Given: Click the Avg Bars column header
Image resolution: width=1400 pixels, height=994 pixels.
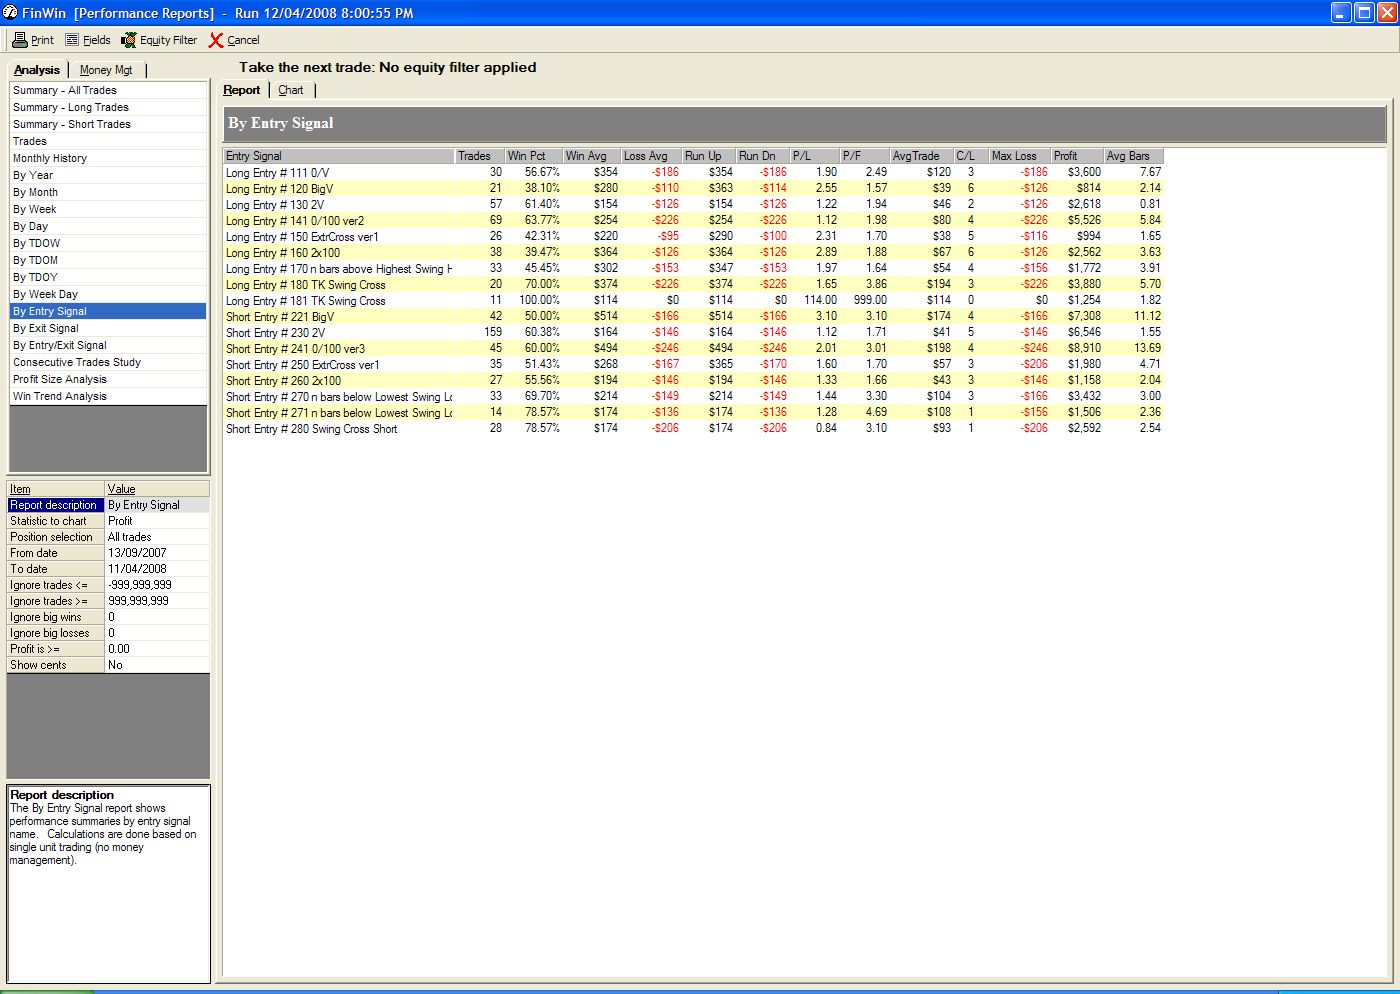Looking at the screenshot, I should 1132,156.
